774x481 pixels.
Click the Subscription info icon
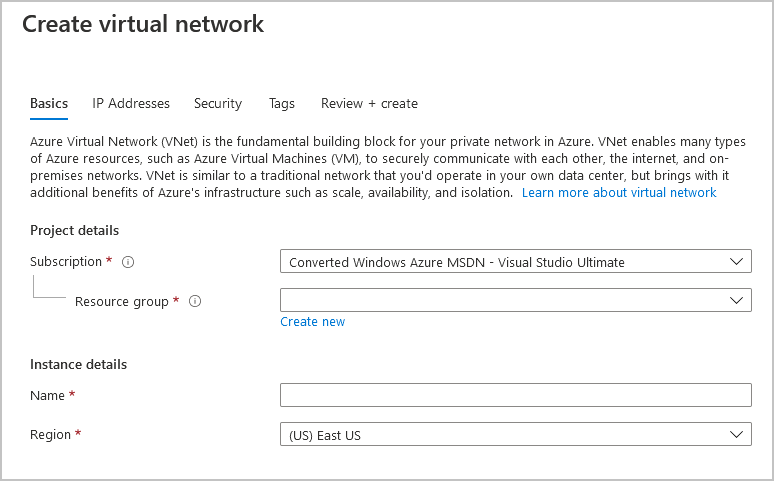pos(128,262)
